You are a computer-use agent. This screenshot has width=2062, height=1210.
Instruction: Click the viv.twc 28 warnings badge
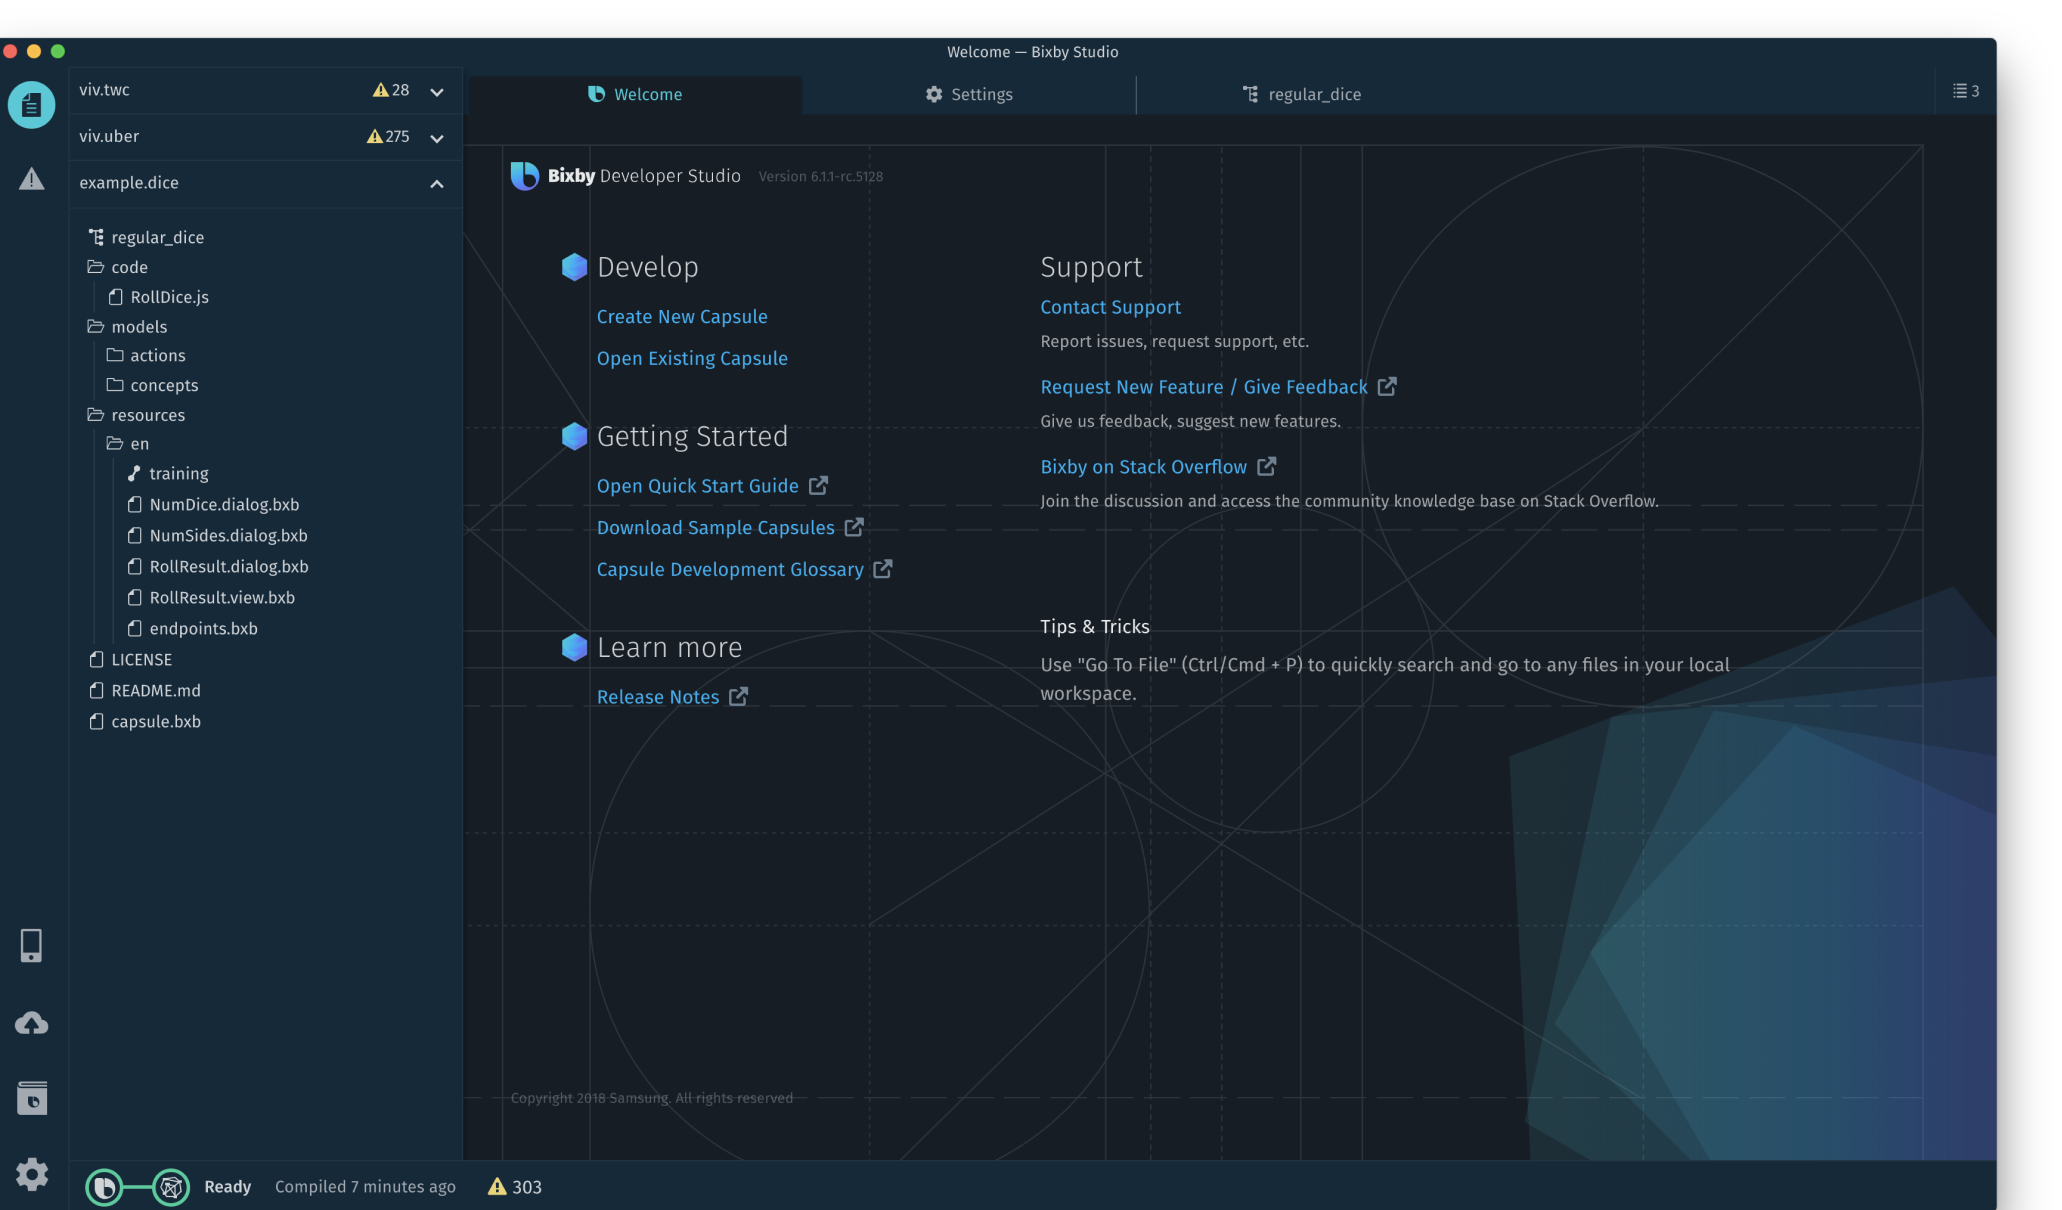[390, 90]
